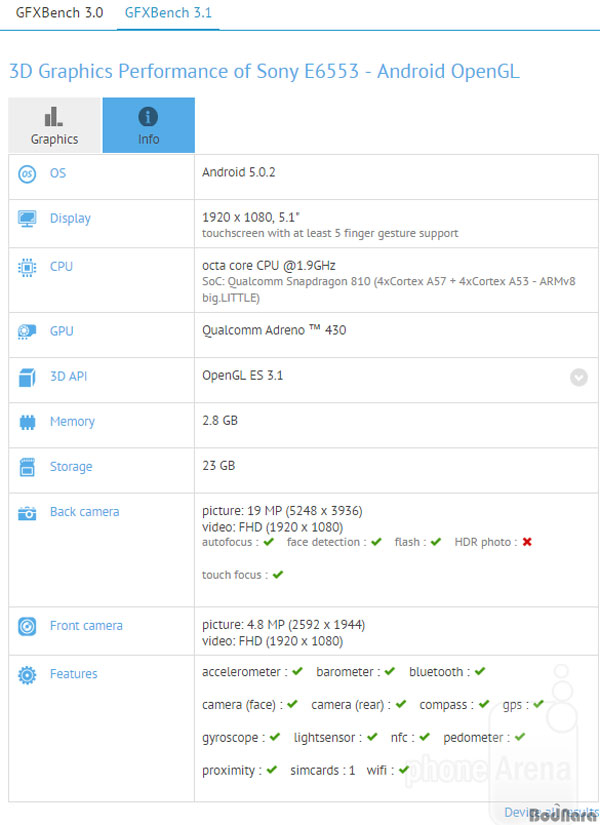600x825 pixels.
Task: Click the octa core CPU @1.9GHz text
Action: 268,266
